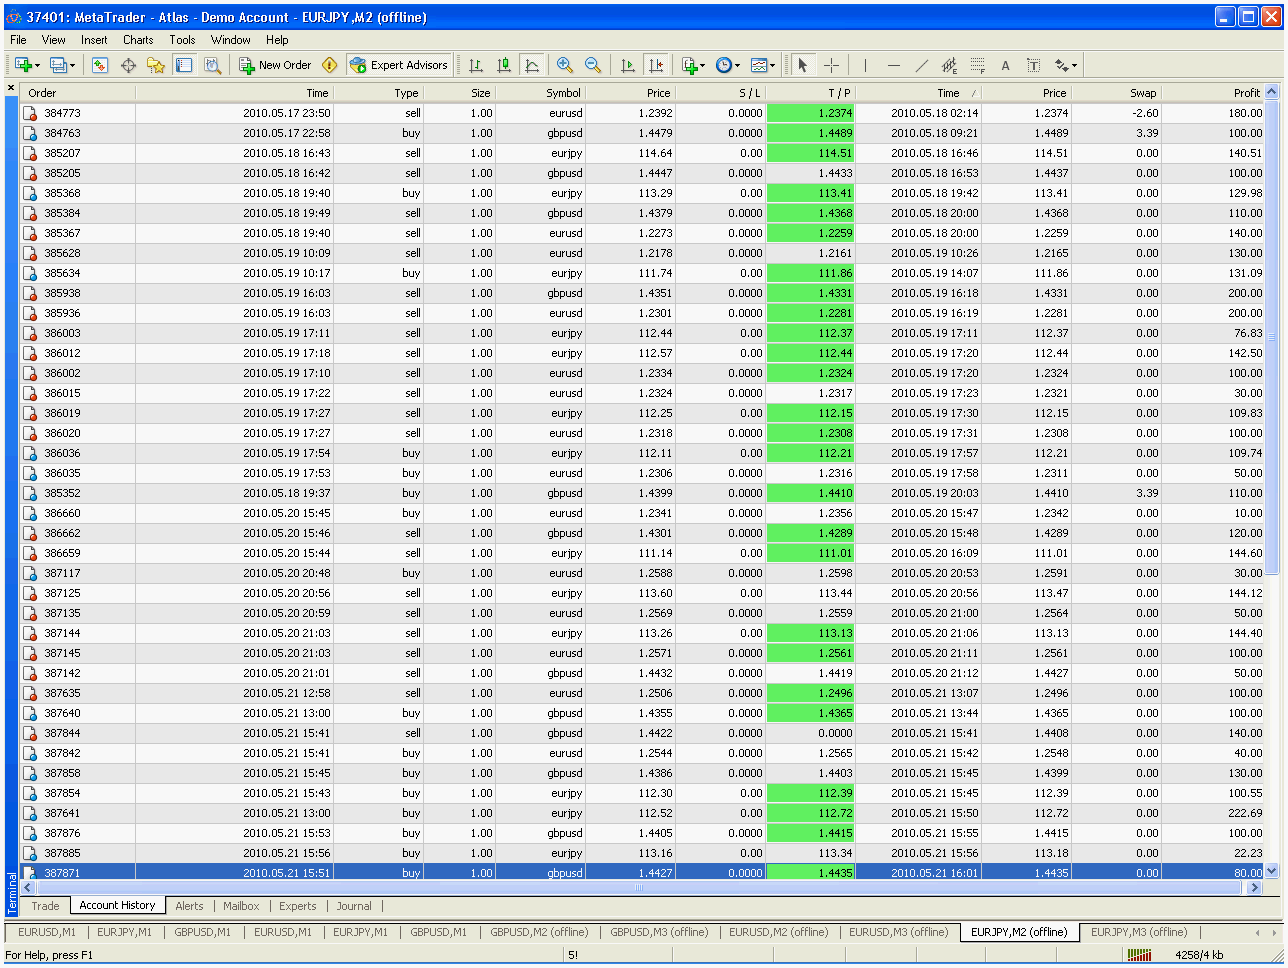Sort history by Symbol column header
This screenshot has height=968, width=1288.
540,93
